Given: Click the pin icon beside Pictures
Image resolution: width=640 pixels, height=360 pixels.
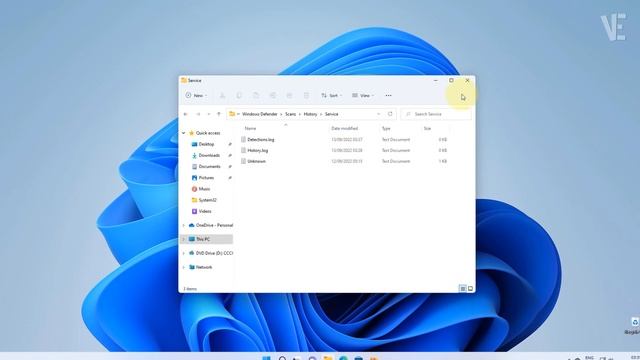Looking at the screenshot, I should (230, 178).
